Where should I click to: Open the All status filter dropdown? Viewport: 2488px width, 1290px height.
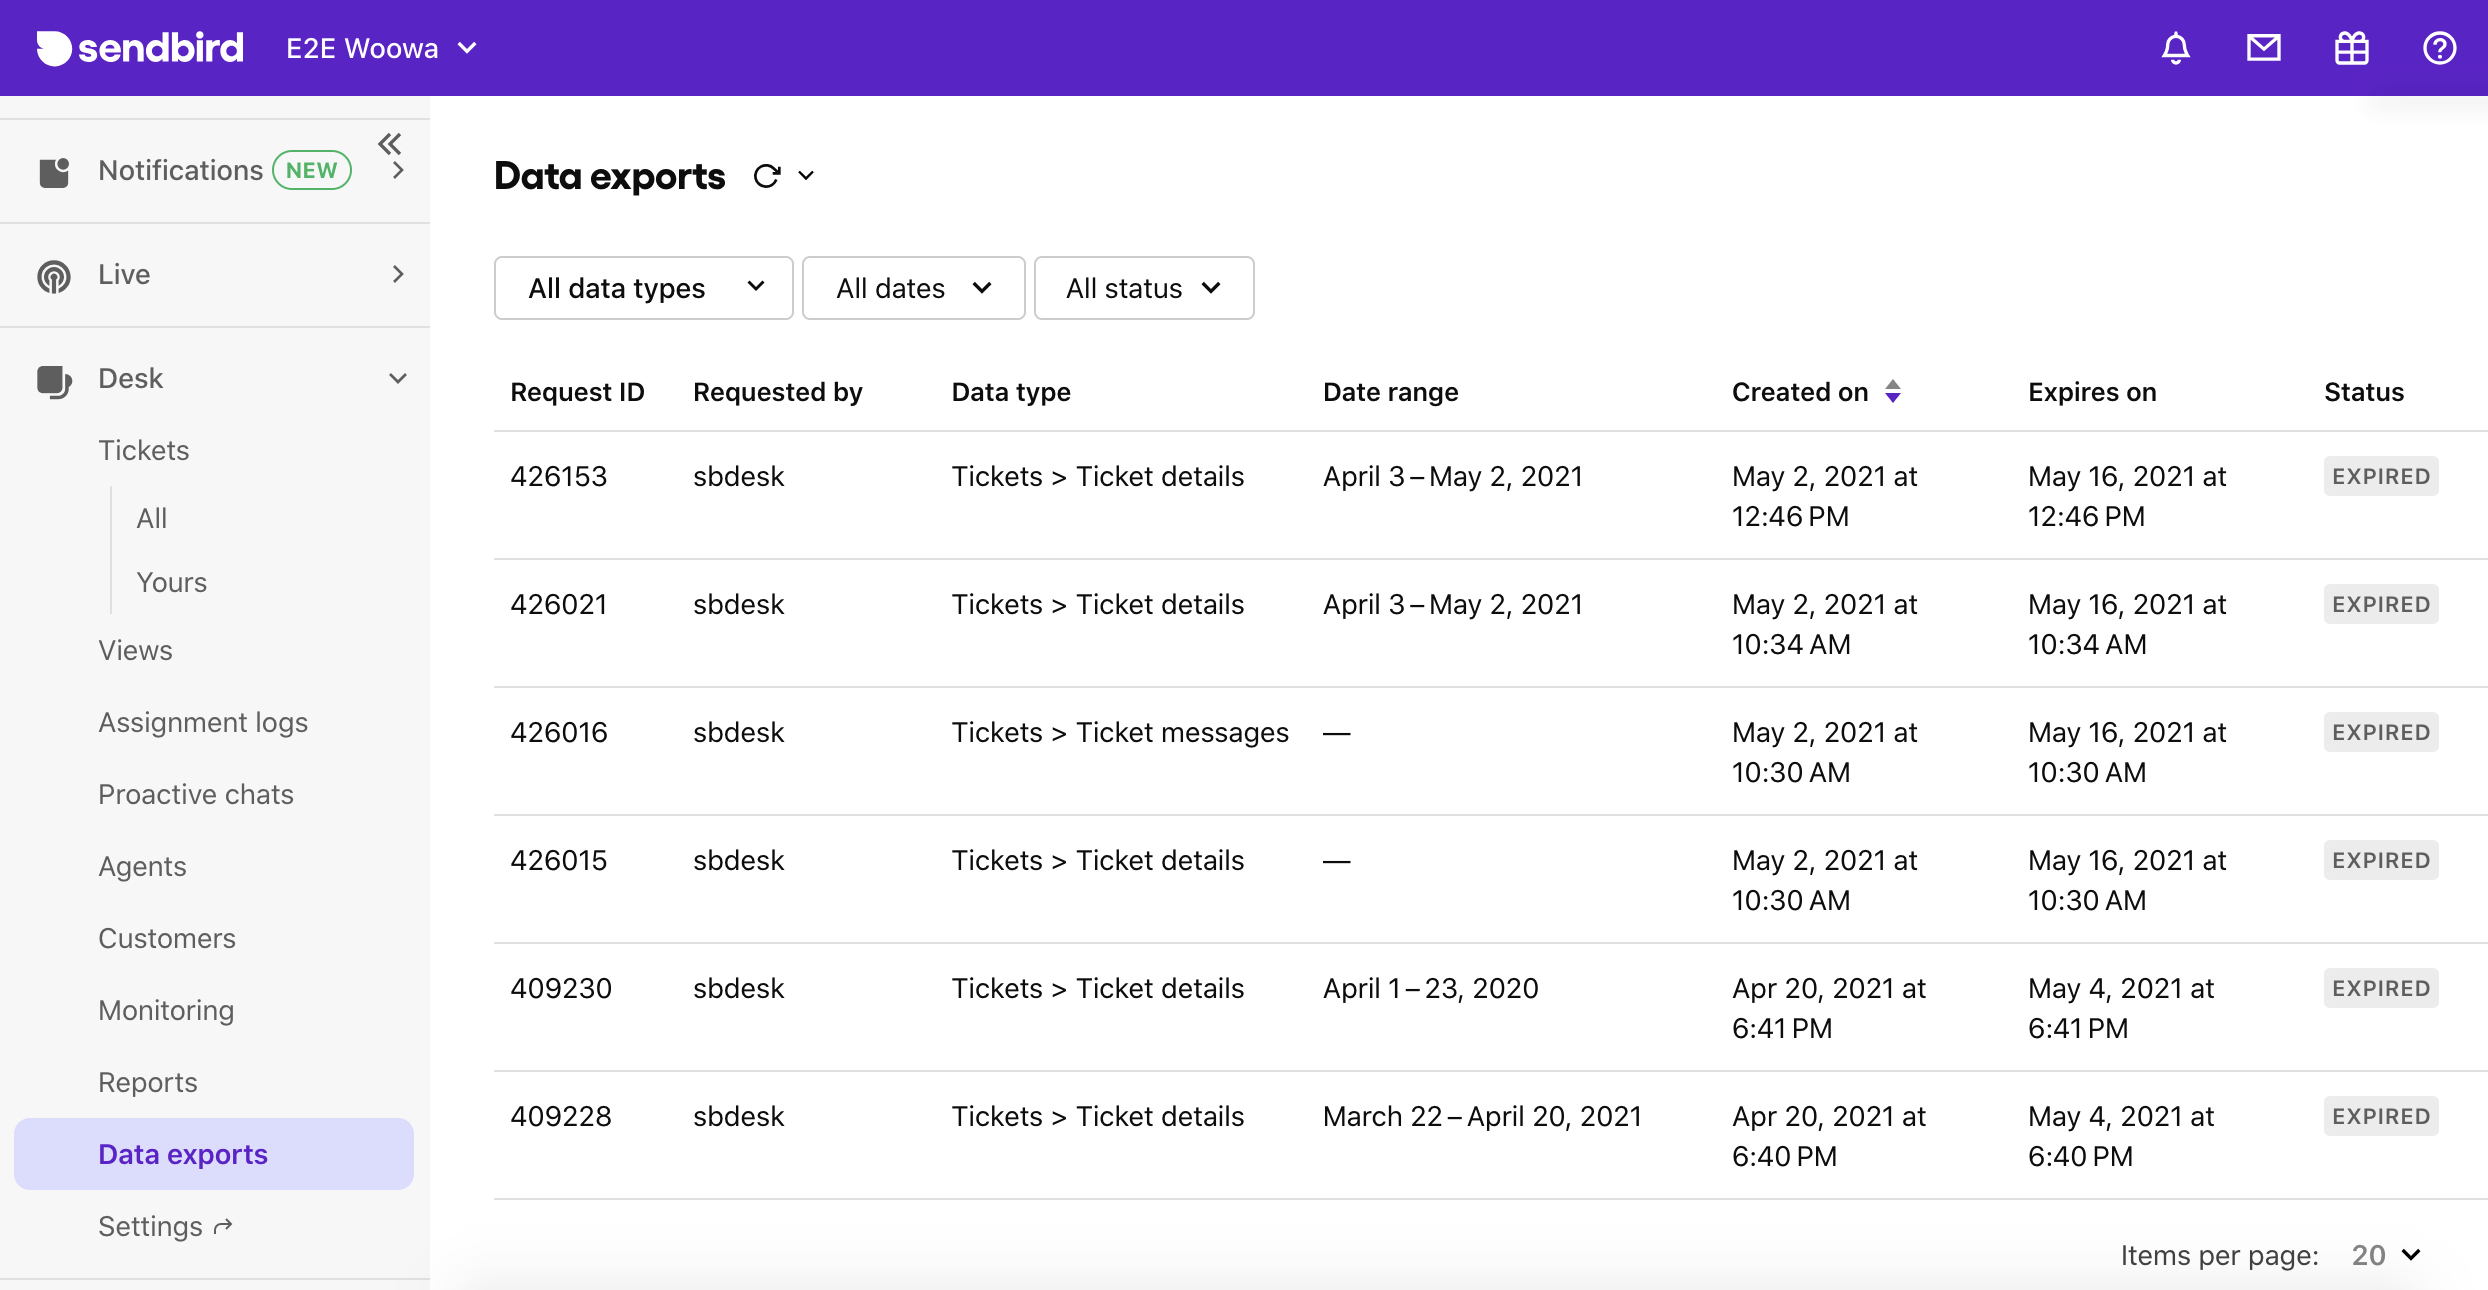pos(1143,288)
